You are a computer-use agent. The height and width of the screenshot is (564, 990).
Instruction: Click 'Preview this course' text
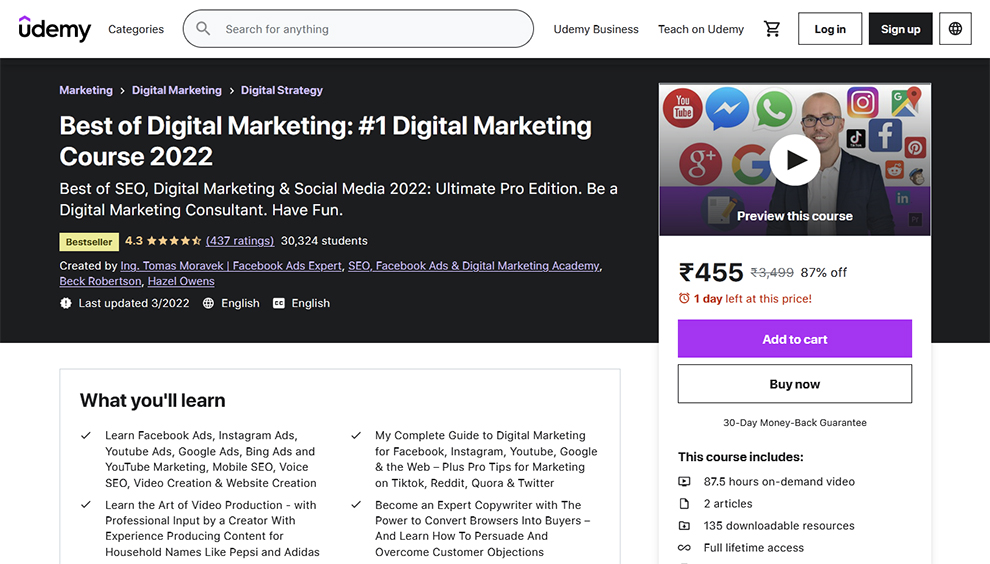[x=795, y=216]
